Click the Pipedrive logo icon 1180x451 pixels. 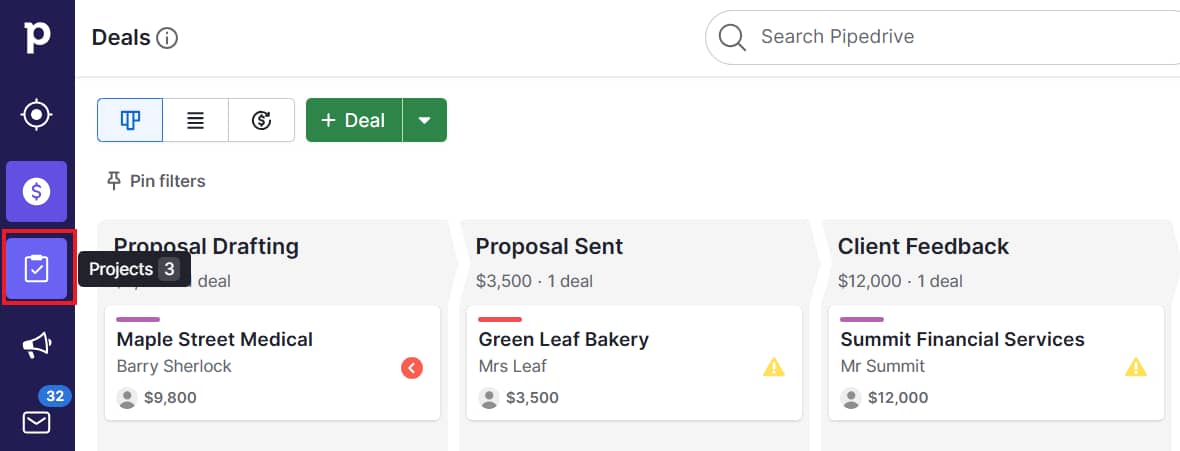click(37, 37)
